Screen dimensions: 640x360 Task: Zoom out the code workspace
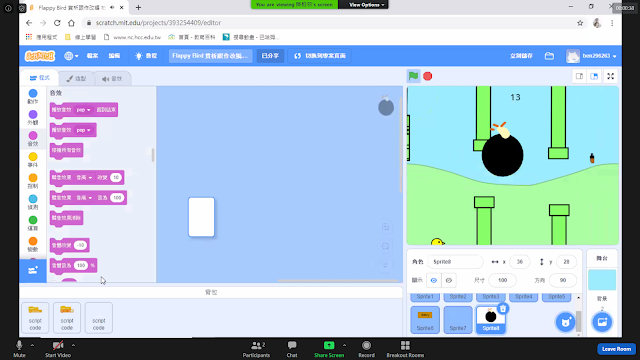385,247
